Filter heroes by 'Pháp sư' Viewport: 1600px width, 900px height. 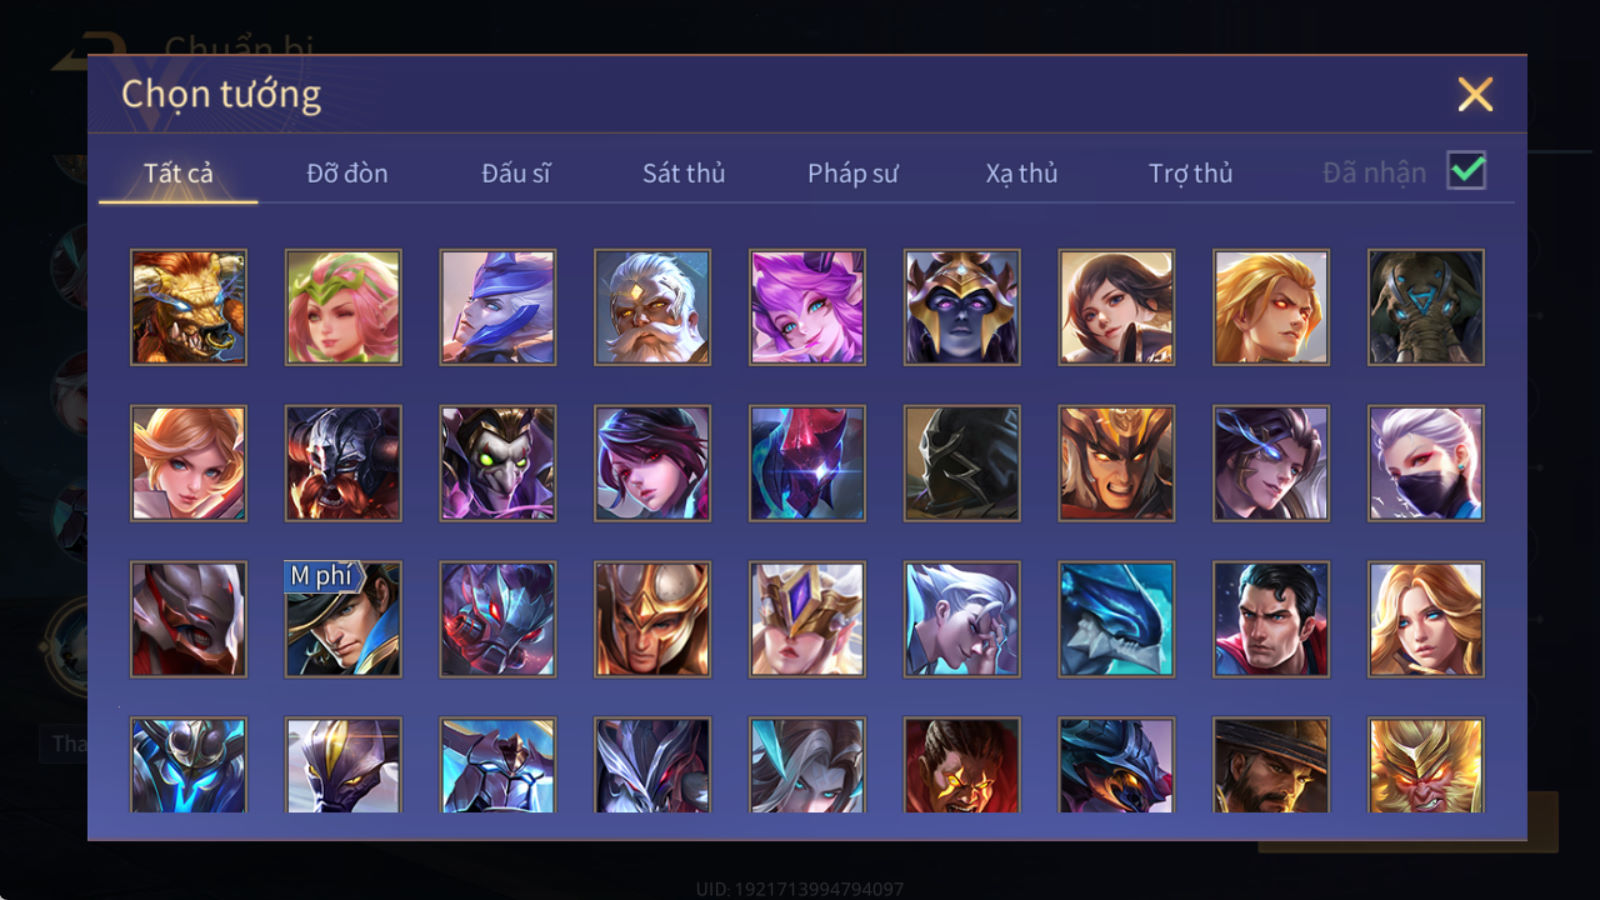[853, 173]
